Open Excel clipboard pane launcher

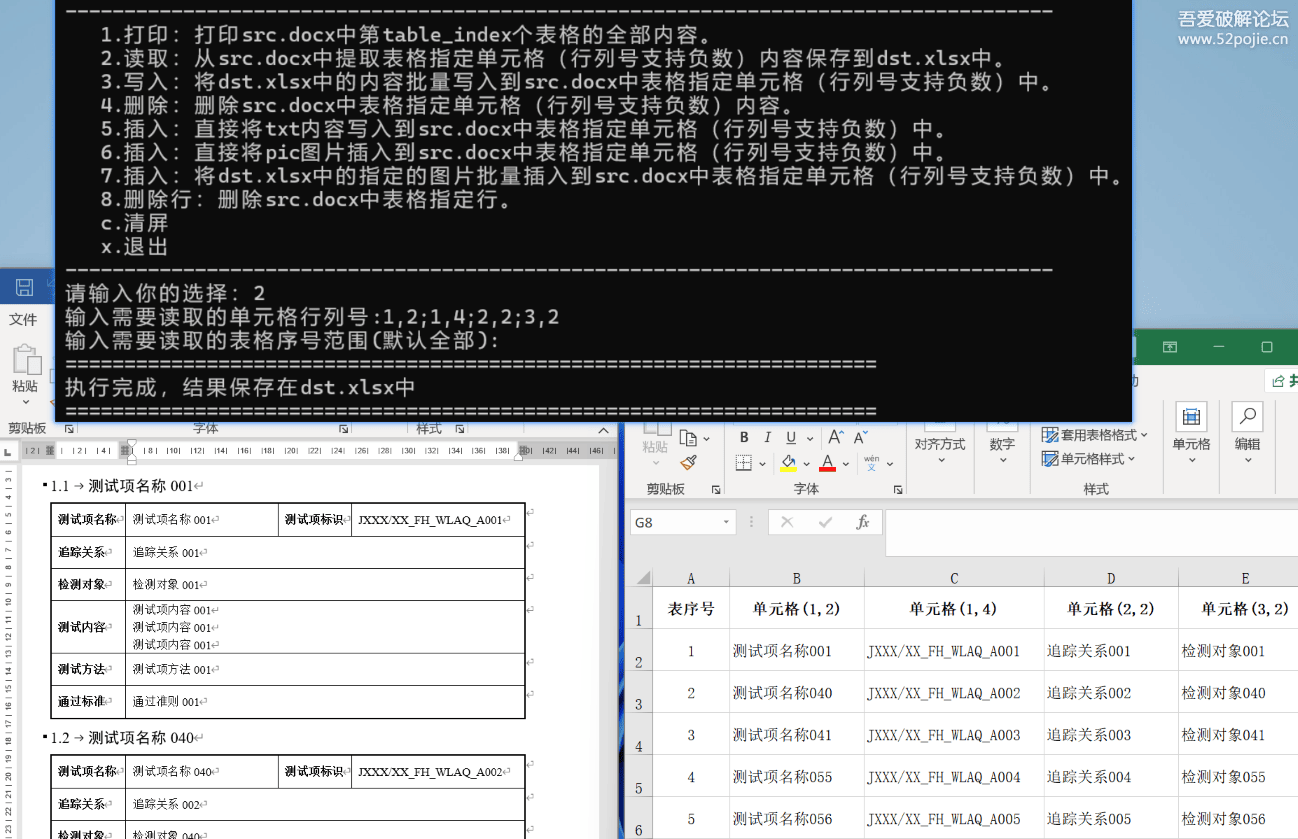pyautogui.click(x=716, y=490)
